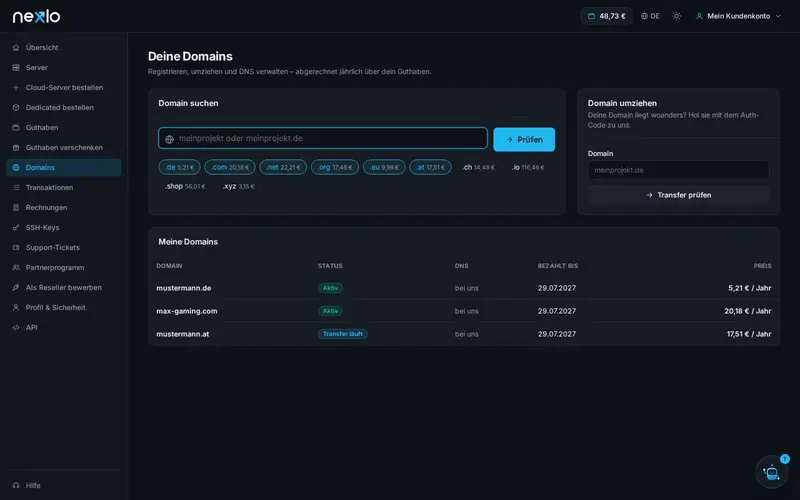Screen dimensions: 800x500
Task: Click the Dedicated bestellen cube icon
Action: coord(16,108)
